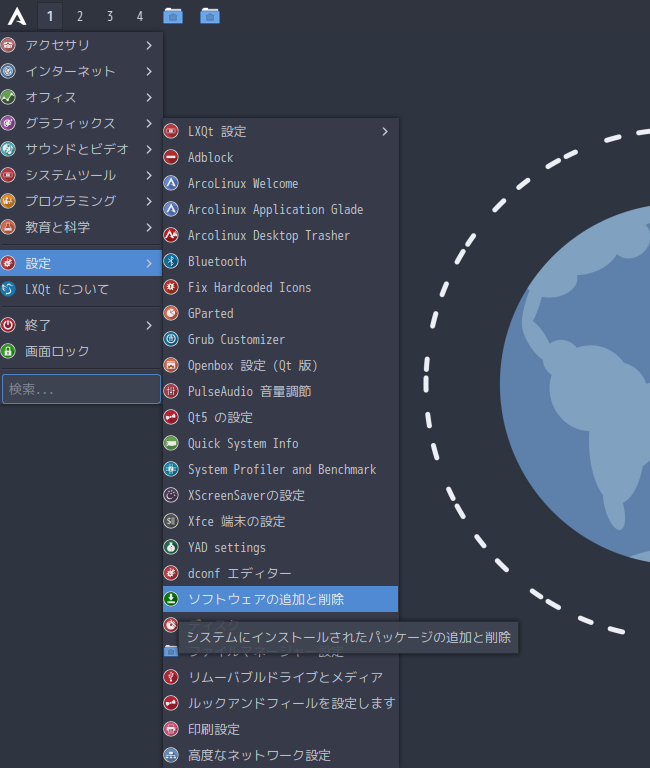The image size is (650, 768).
Task: Run Fix Hardcoded Icons icon
Action: [x=171, y=287]
